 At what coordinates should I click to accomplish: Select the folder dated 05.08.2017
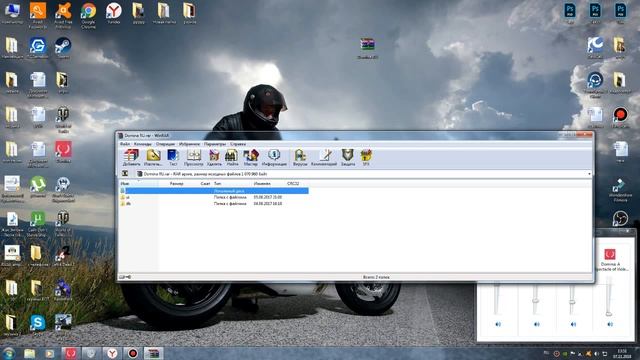(x=214, y=197)
